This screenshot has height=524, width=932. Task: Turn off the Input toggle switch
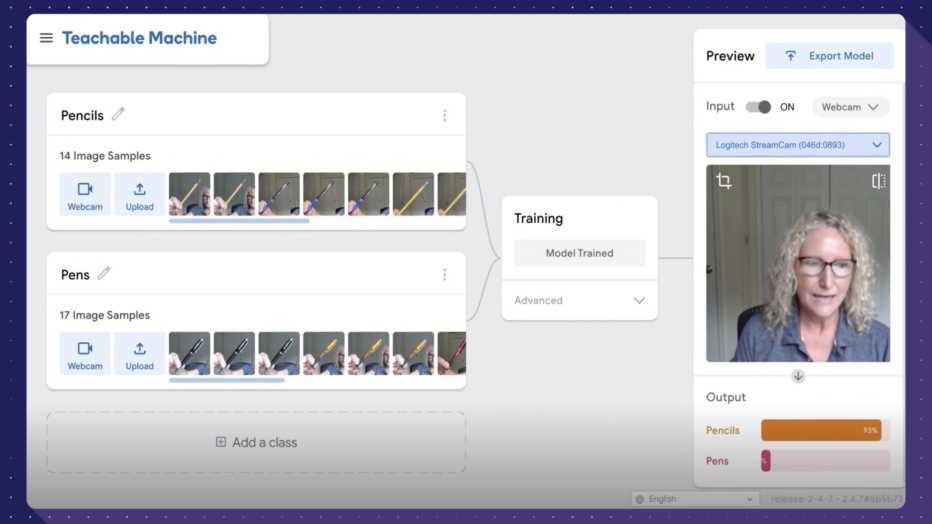[758, 107]
